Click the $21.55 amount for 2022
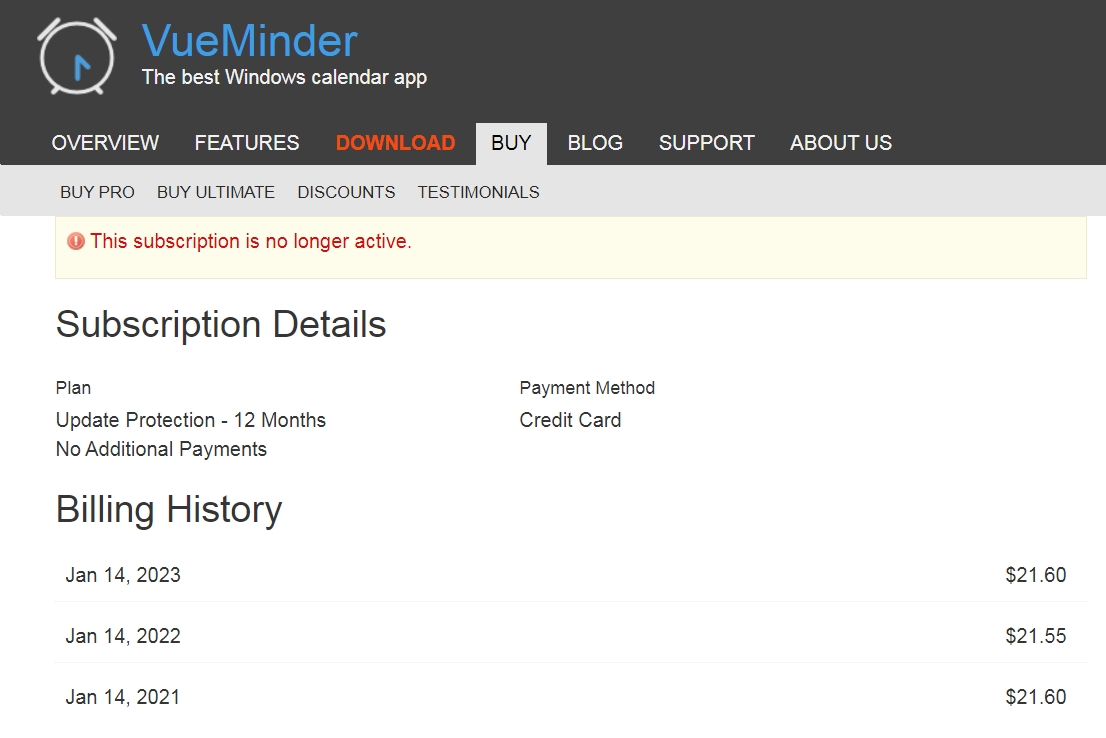The height and width of the screenshot is (738, 1106). point(1035,636)
